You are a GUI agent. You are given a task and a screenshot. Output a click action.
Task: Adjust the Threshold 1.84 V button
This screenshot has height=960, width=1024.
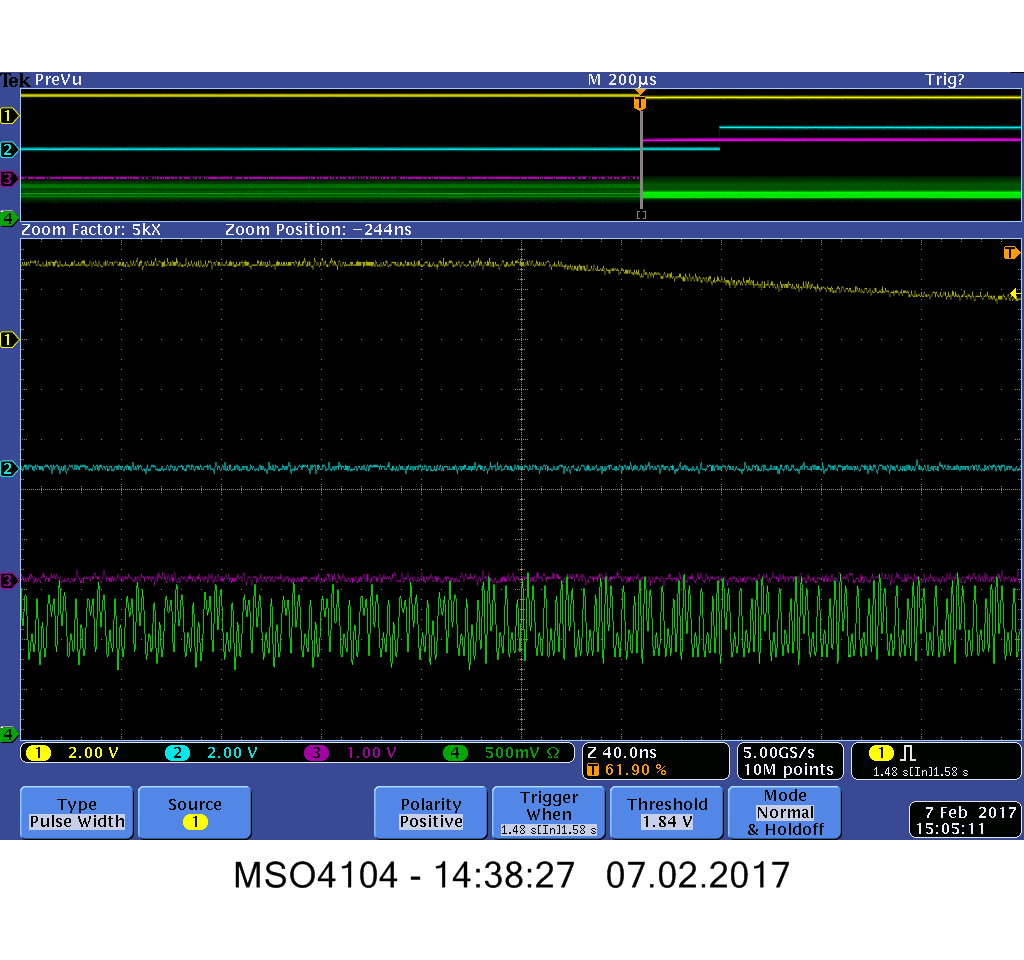[x=667, y=812]
